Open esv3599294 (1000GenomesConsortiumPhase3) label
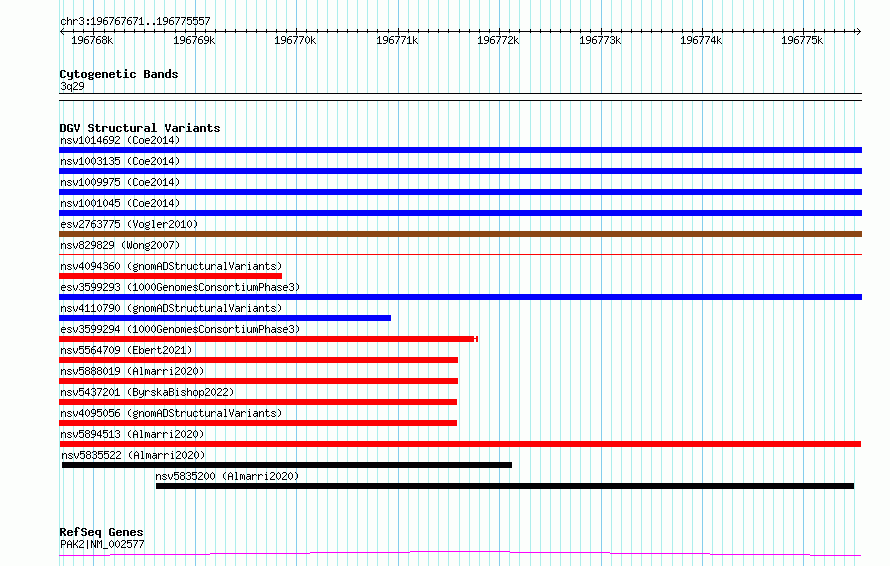Screen dimensions: 890x566 coord(180,329)
